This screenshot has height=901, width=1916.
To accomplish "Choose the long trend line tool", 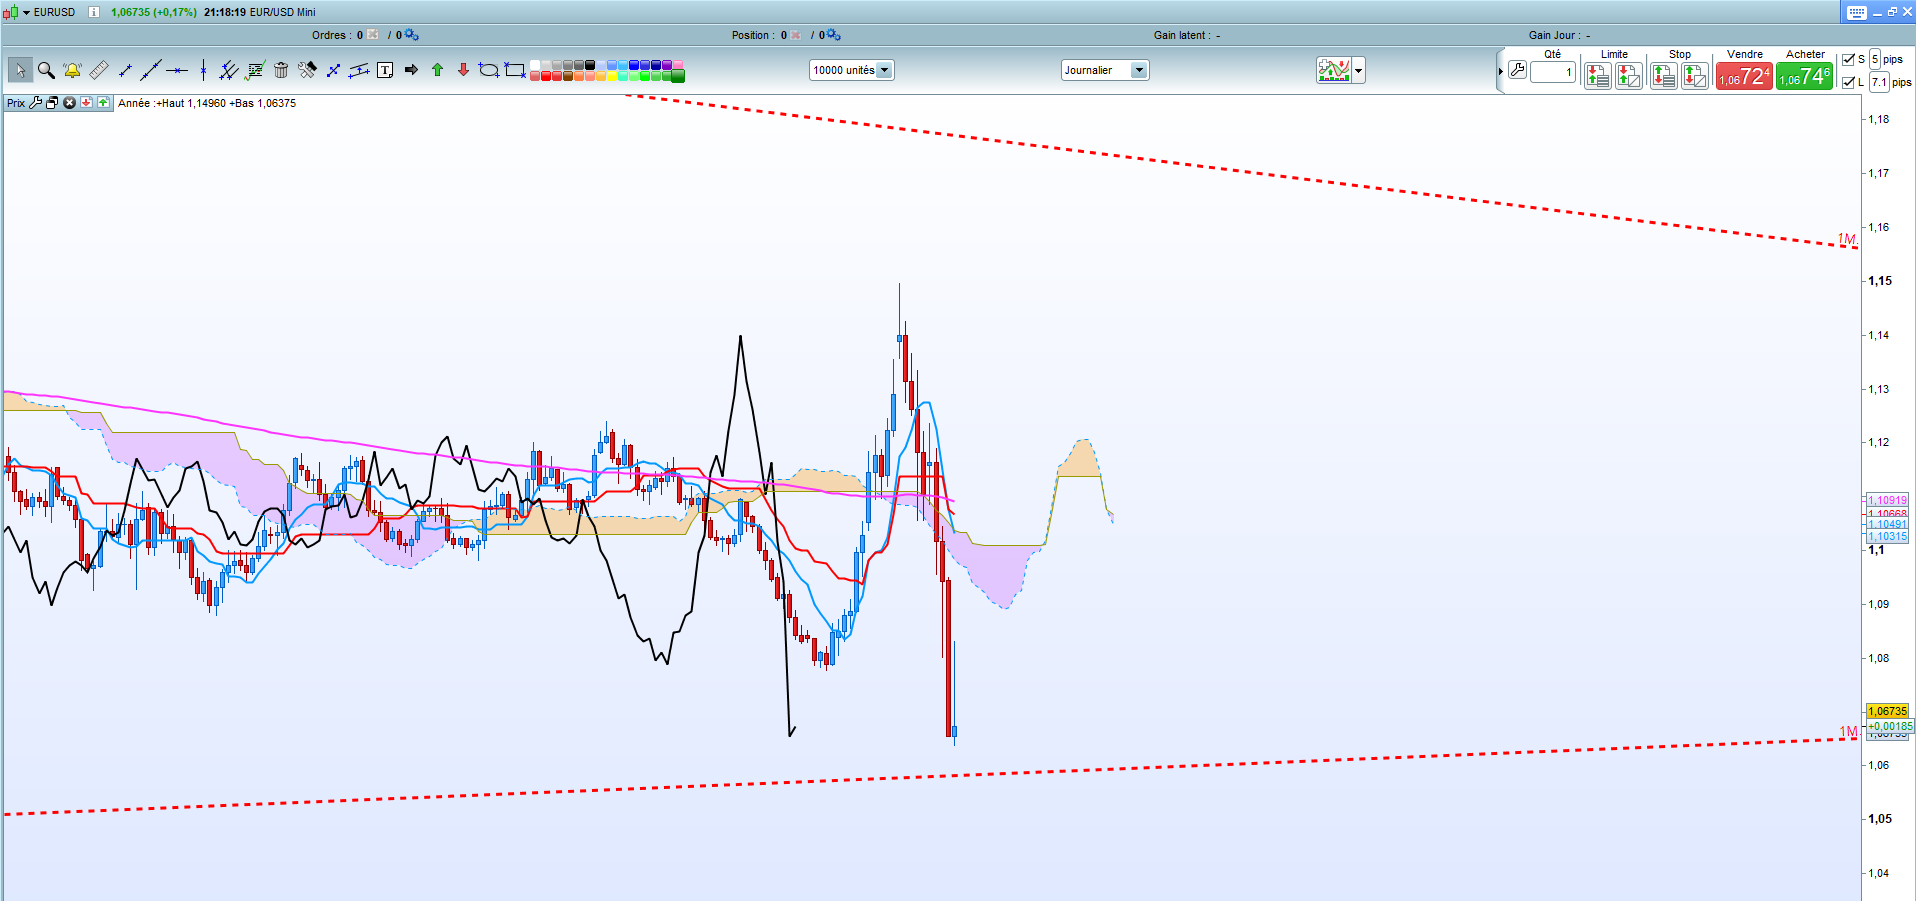I will click(151, 70).
